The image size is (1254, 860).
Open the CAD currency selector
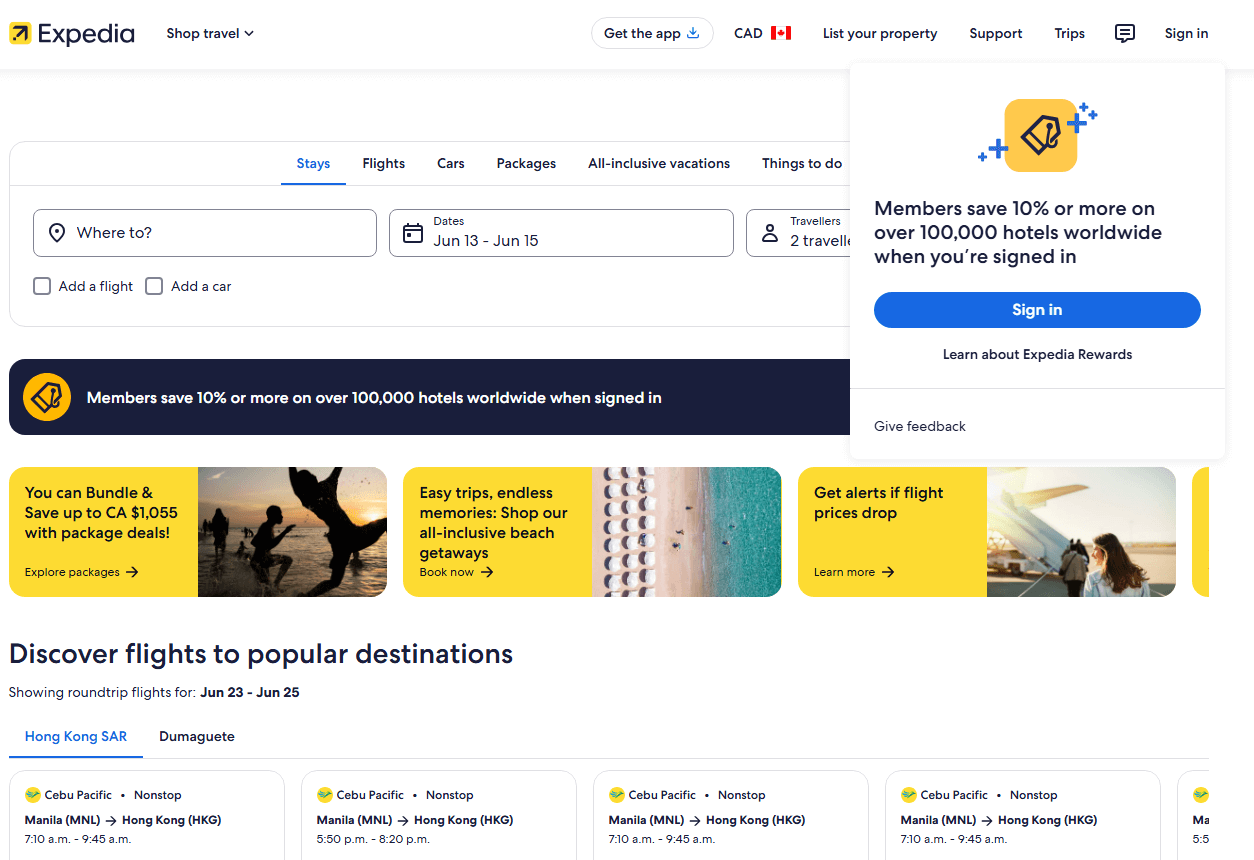click(x=762, y=33)
